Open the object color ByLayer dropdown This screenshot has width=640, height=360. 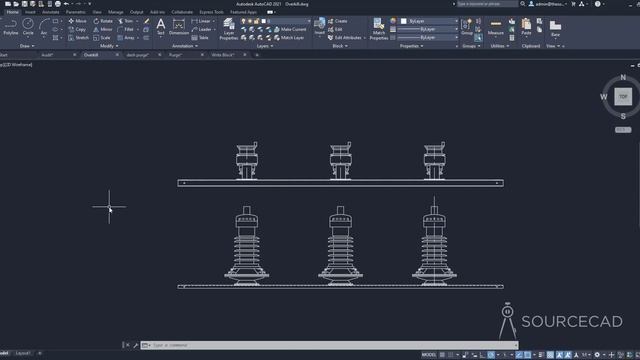point(429,21)
